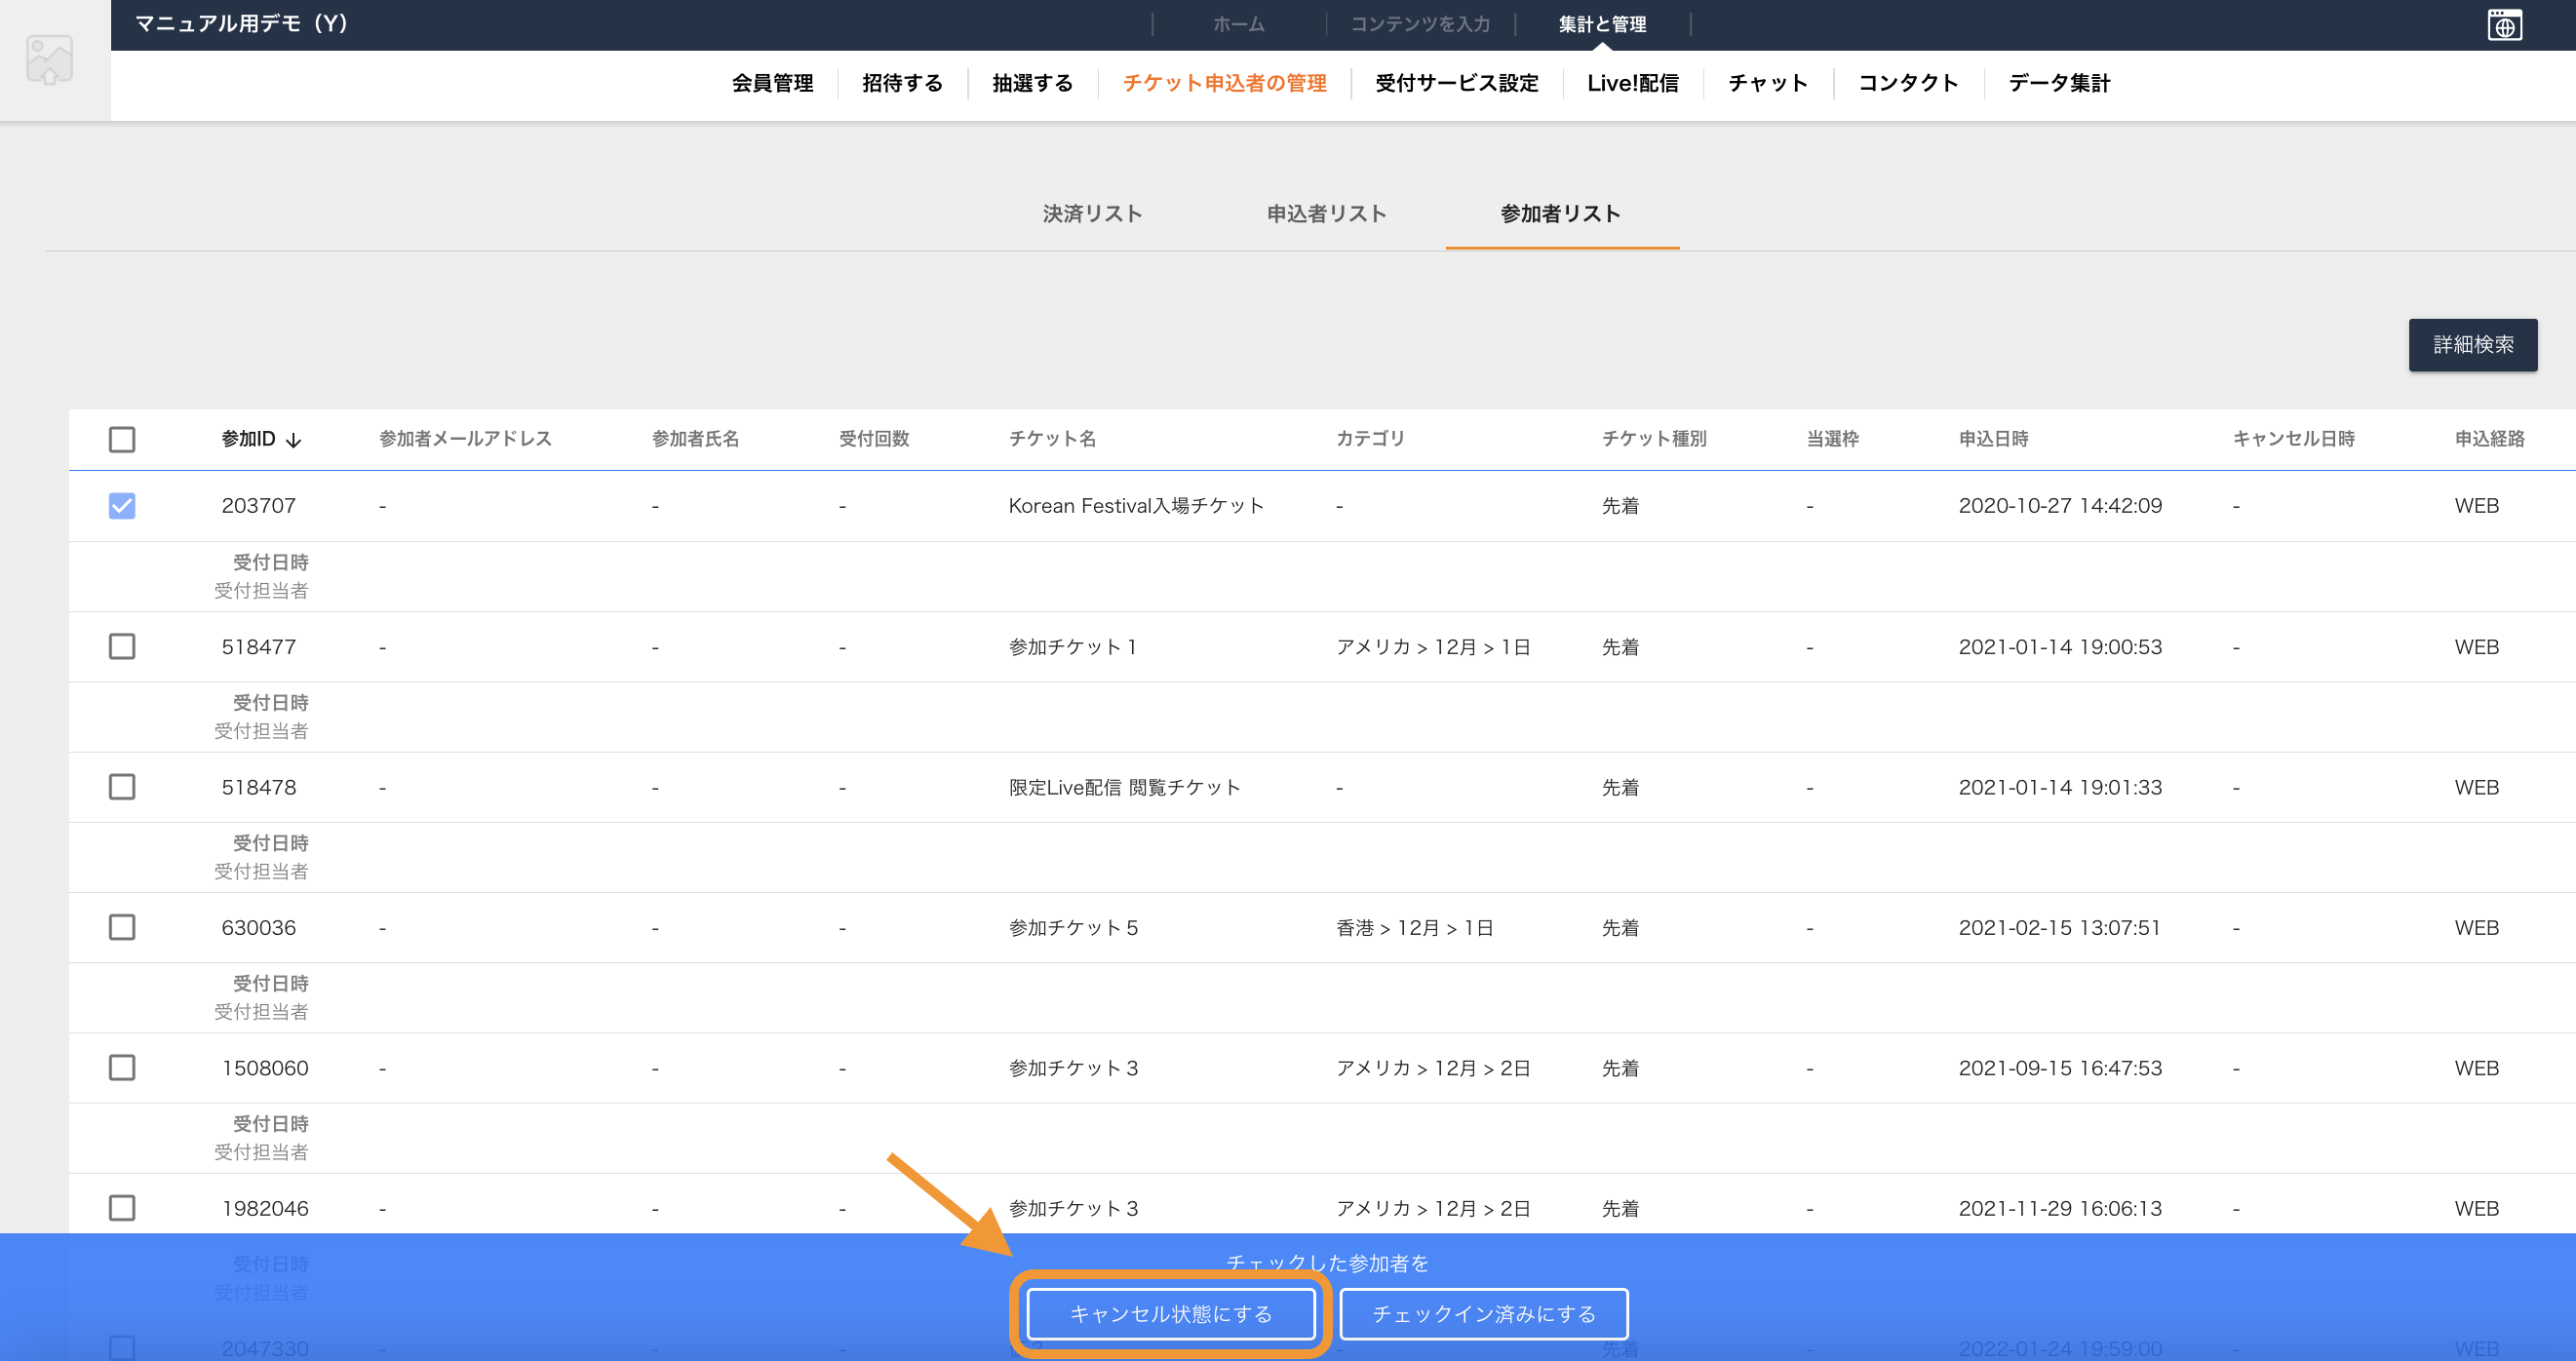Screen dimensions: 2576x1361
Task: Check the checkbox for ID 518477
Action: [122, 647]
